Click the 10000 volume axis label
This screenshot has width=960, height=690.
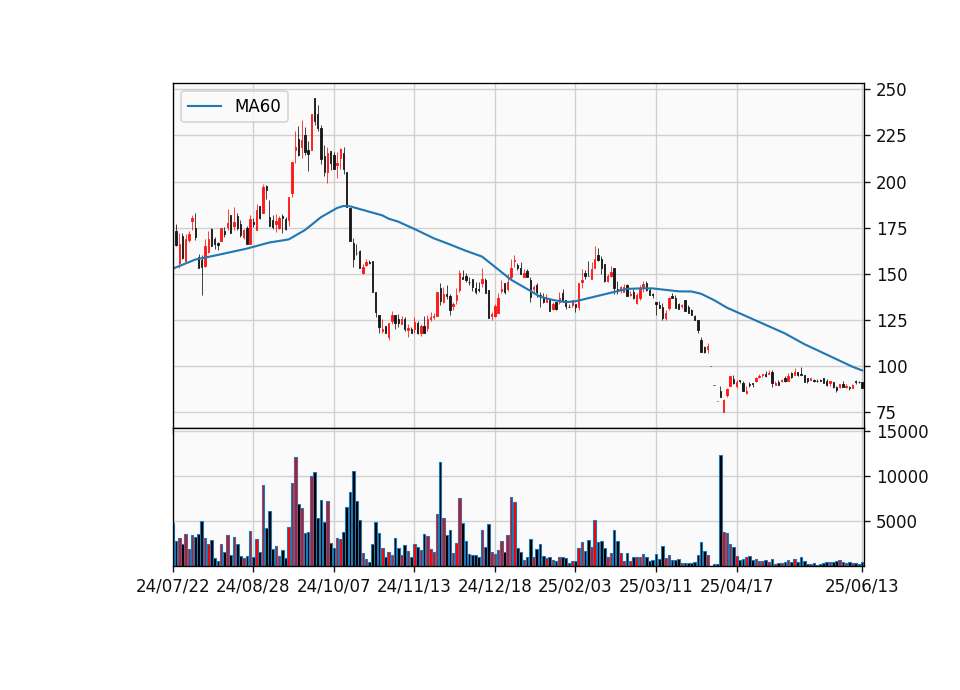(902, 477)
